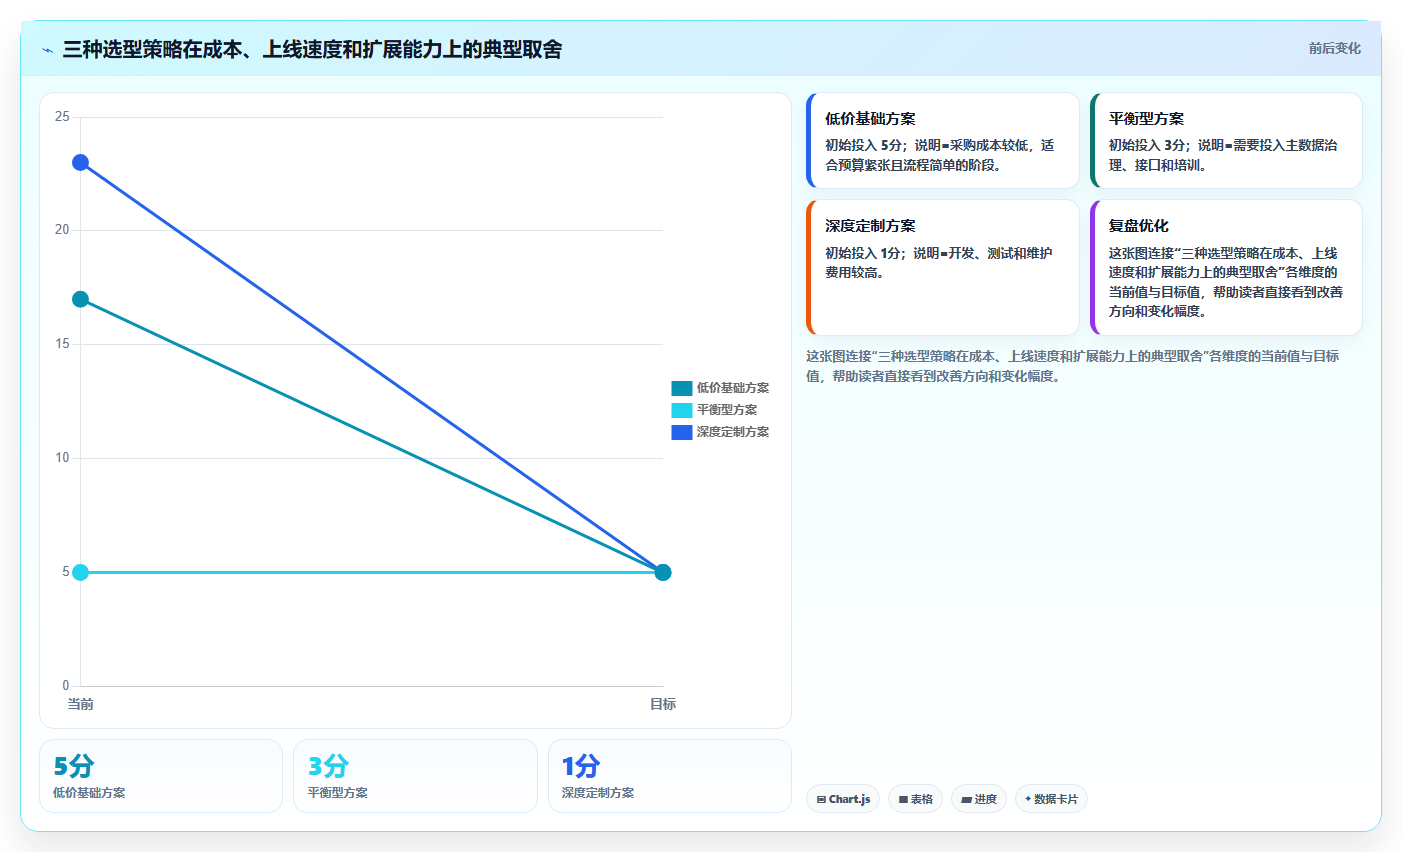Open the 复盘优化 info card
This screenshot has width=1402, height=852.
[1226, 267]
